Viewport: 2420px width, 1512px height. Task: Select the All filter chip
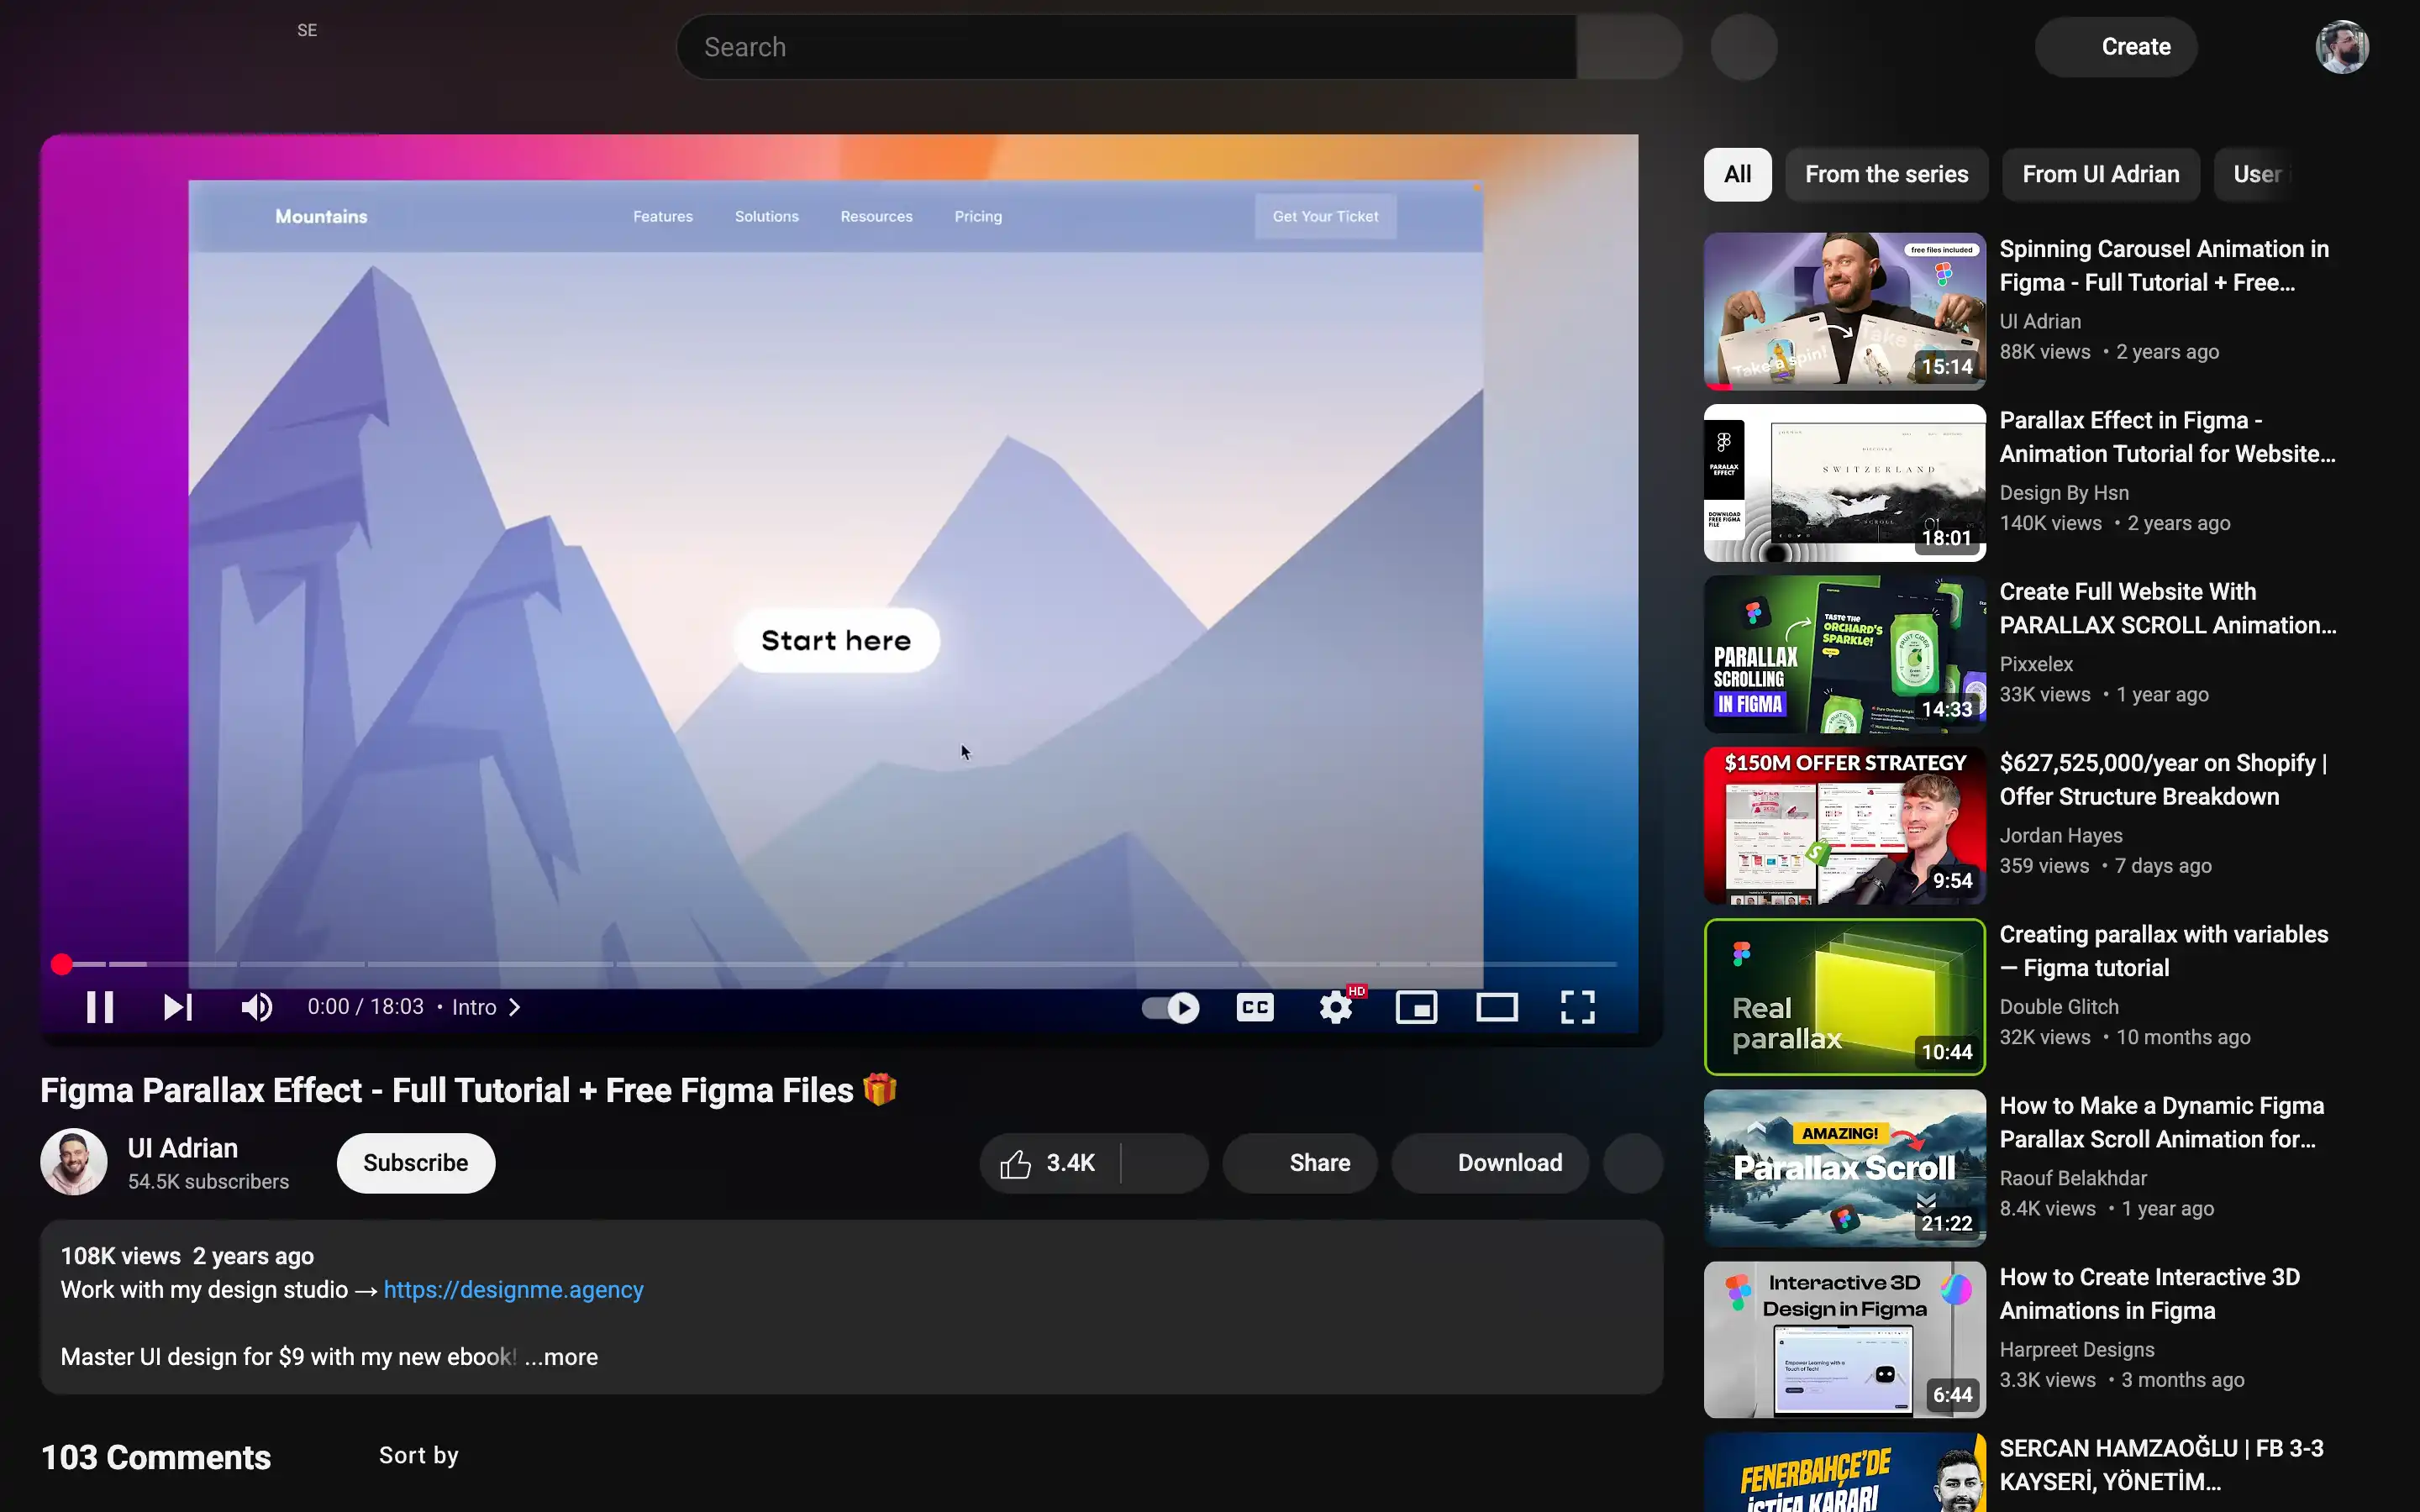(1737, 174)
